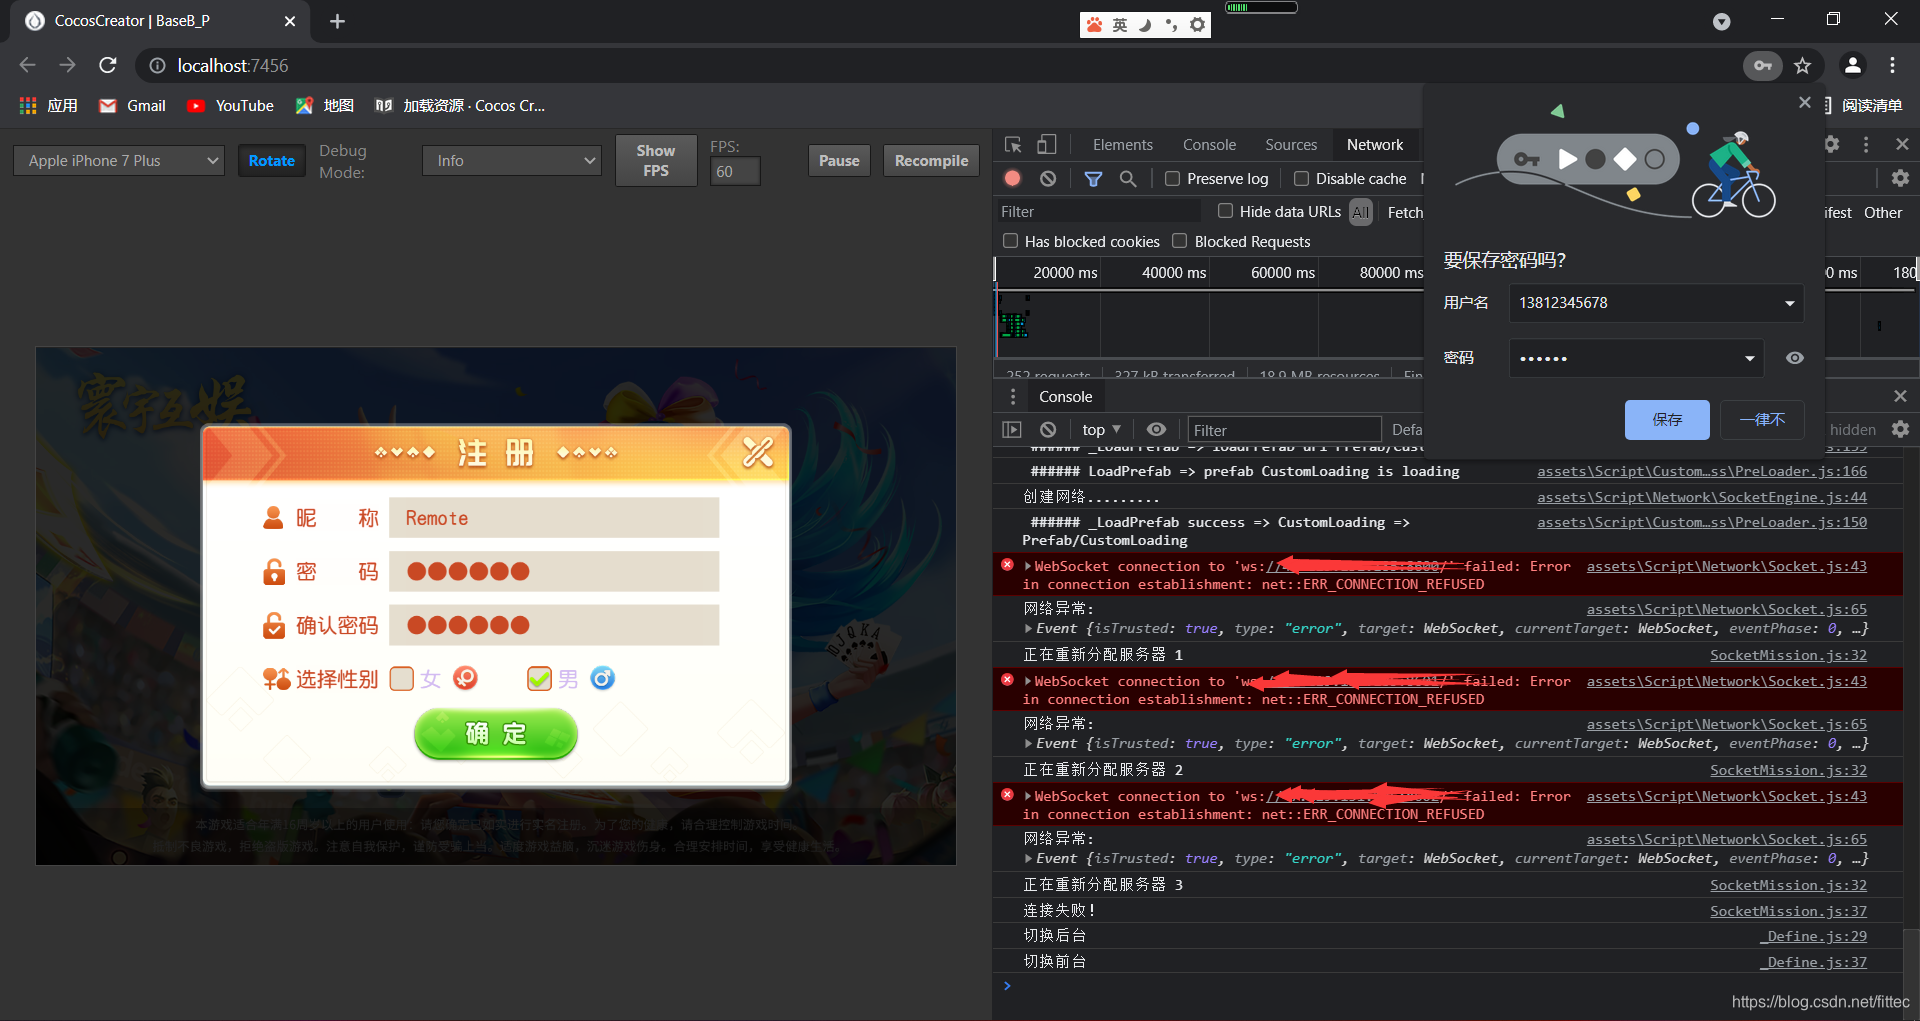The image size is (1920, 1021).
Task: Switch to the Sources tab
Action: tap(1291, 145)
